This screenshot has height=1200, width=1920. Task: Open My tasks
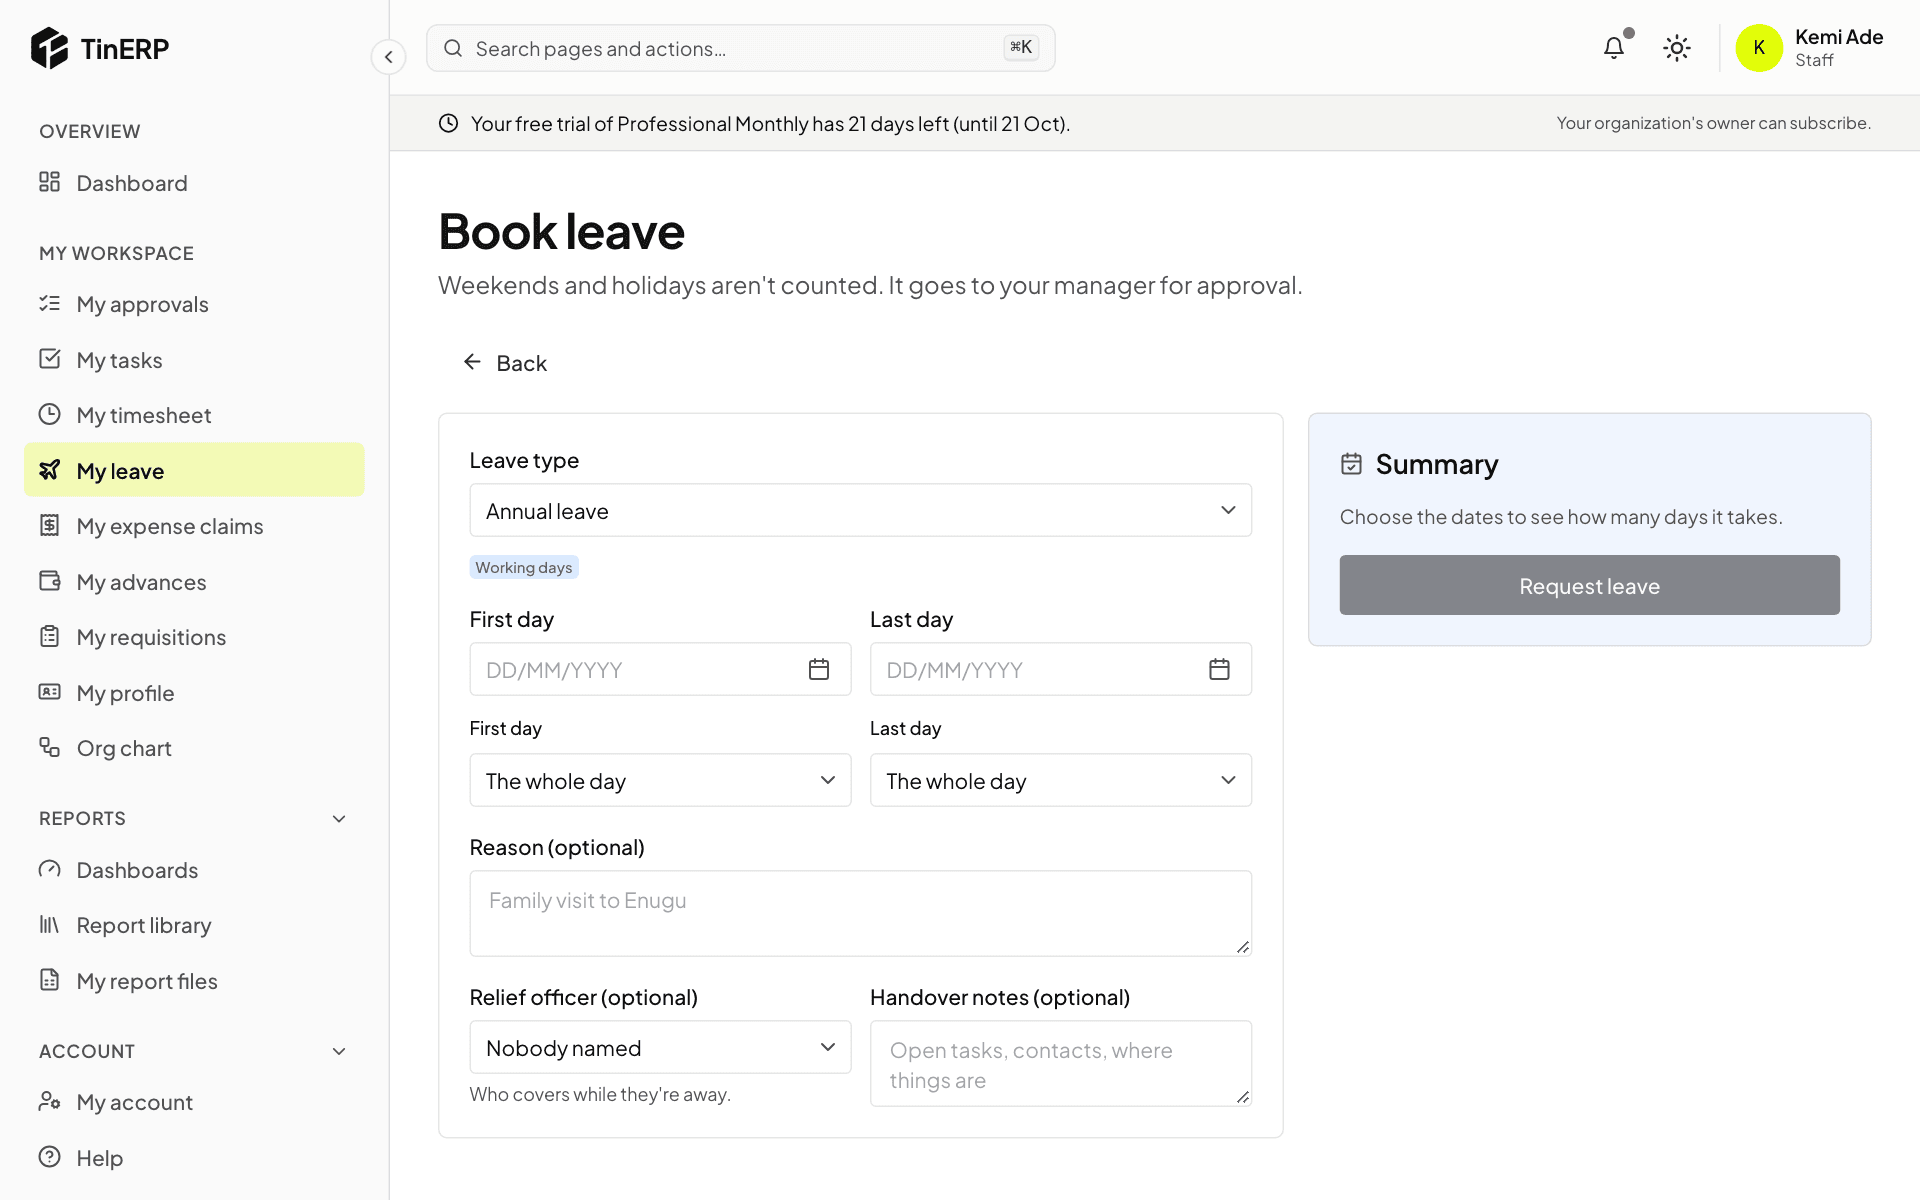[x=194, y=360]
